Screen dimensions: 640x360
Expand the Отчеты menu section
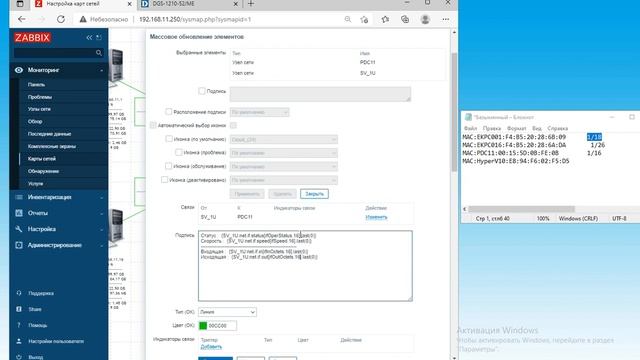tap(101, 213)
